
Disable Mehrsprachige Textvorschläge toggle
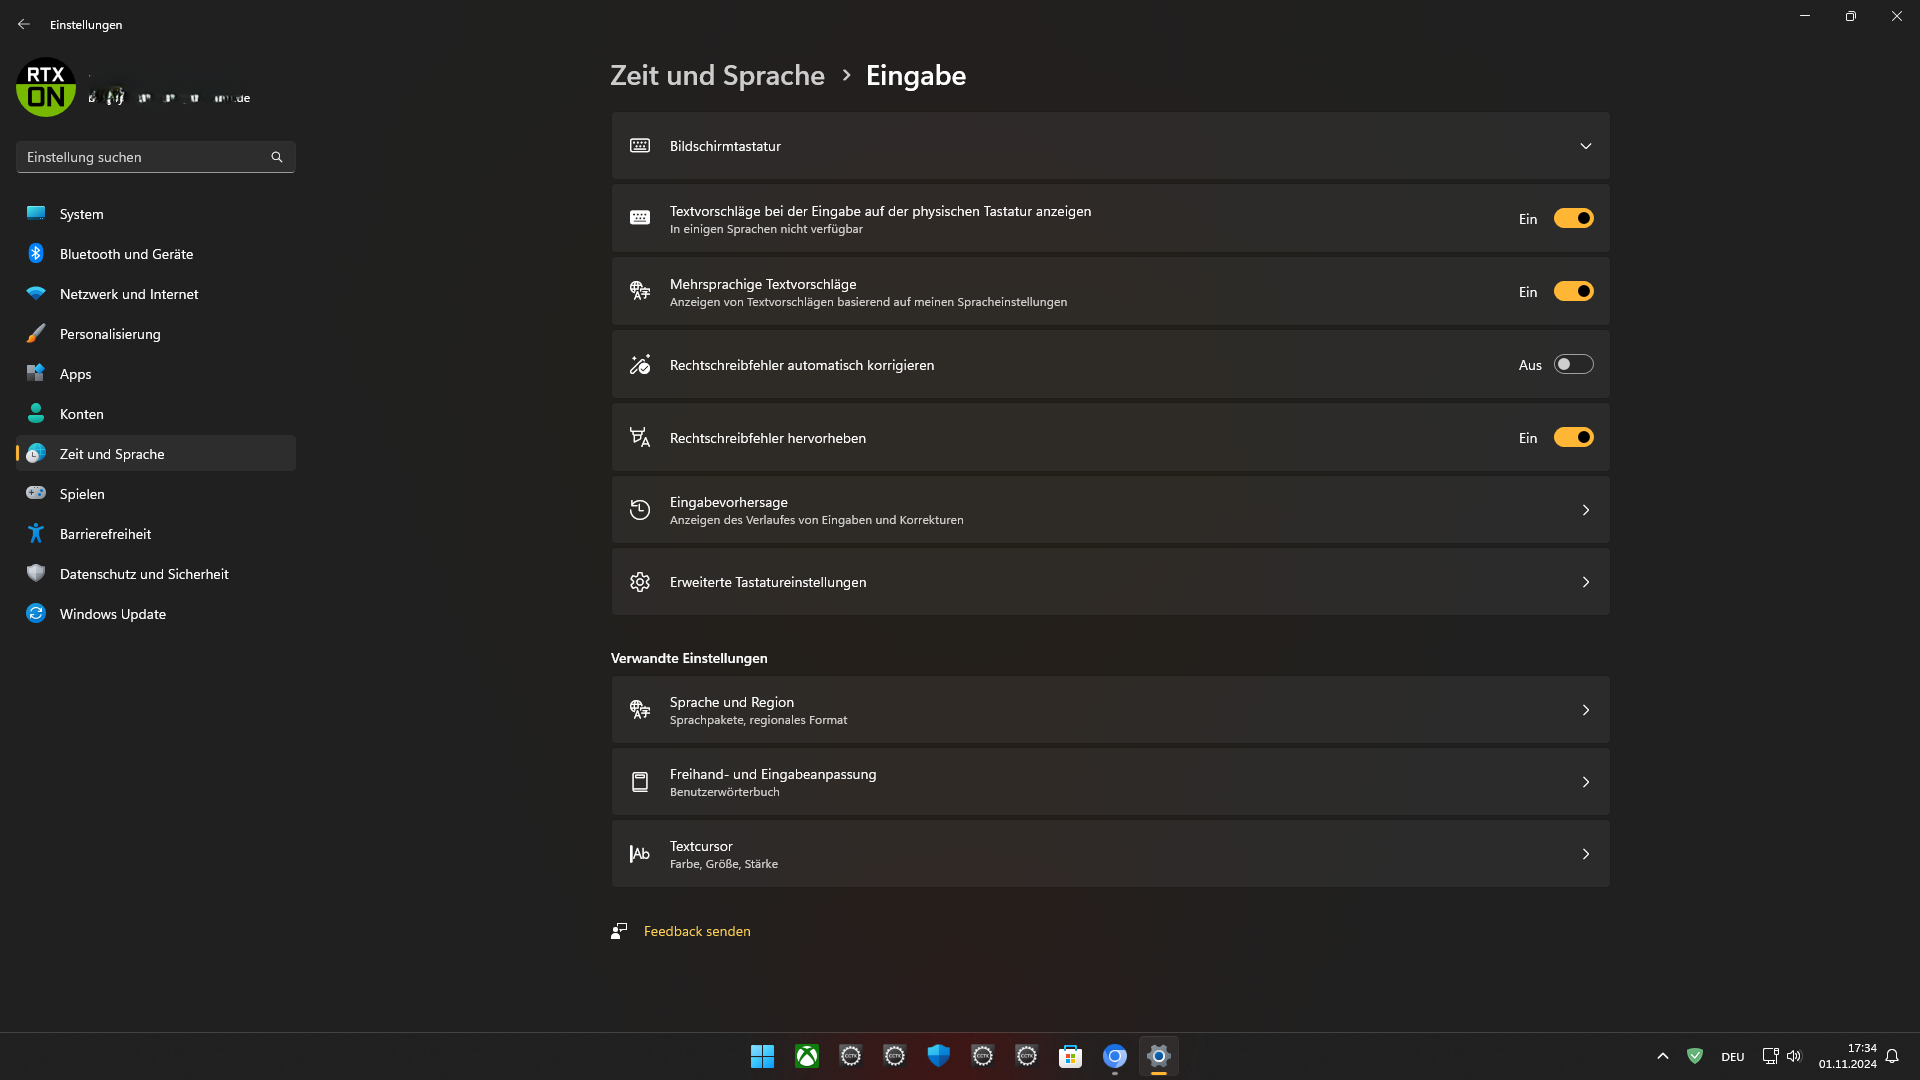pos(1572,290)
